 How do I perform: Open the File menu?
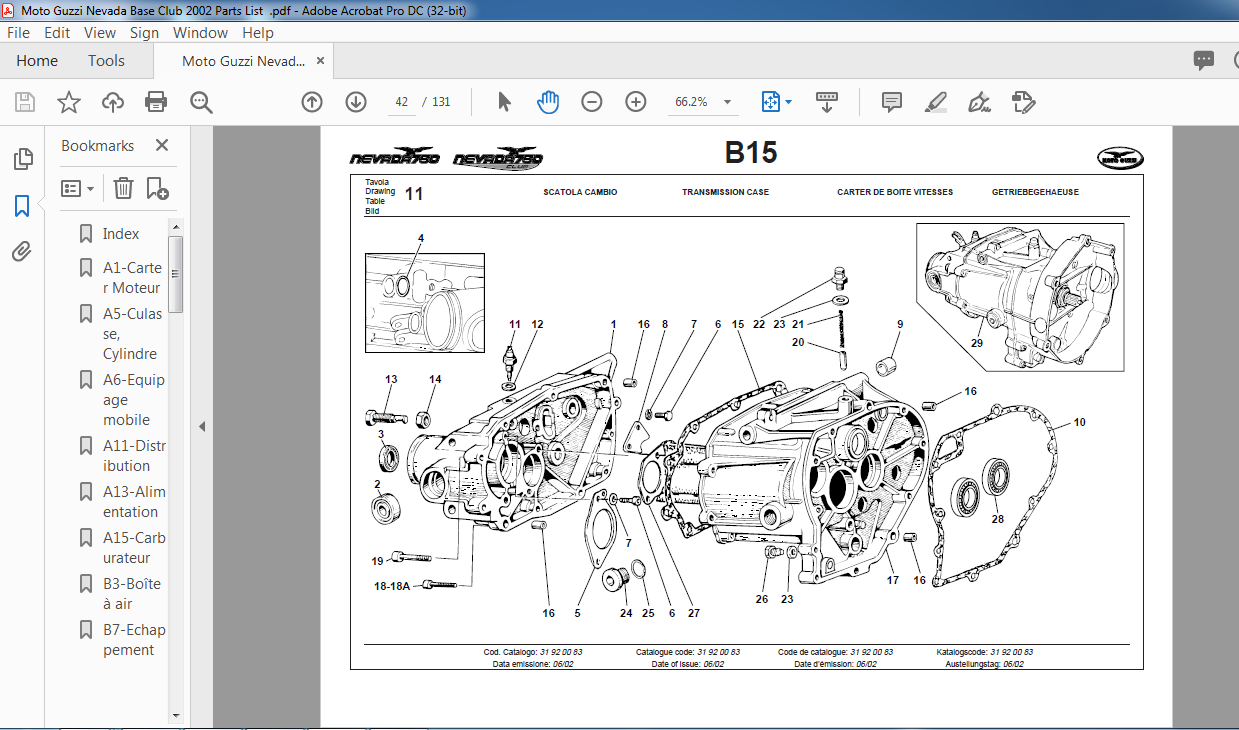[18, 32]
